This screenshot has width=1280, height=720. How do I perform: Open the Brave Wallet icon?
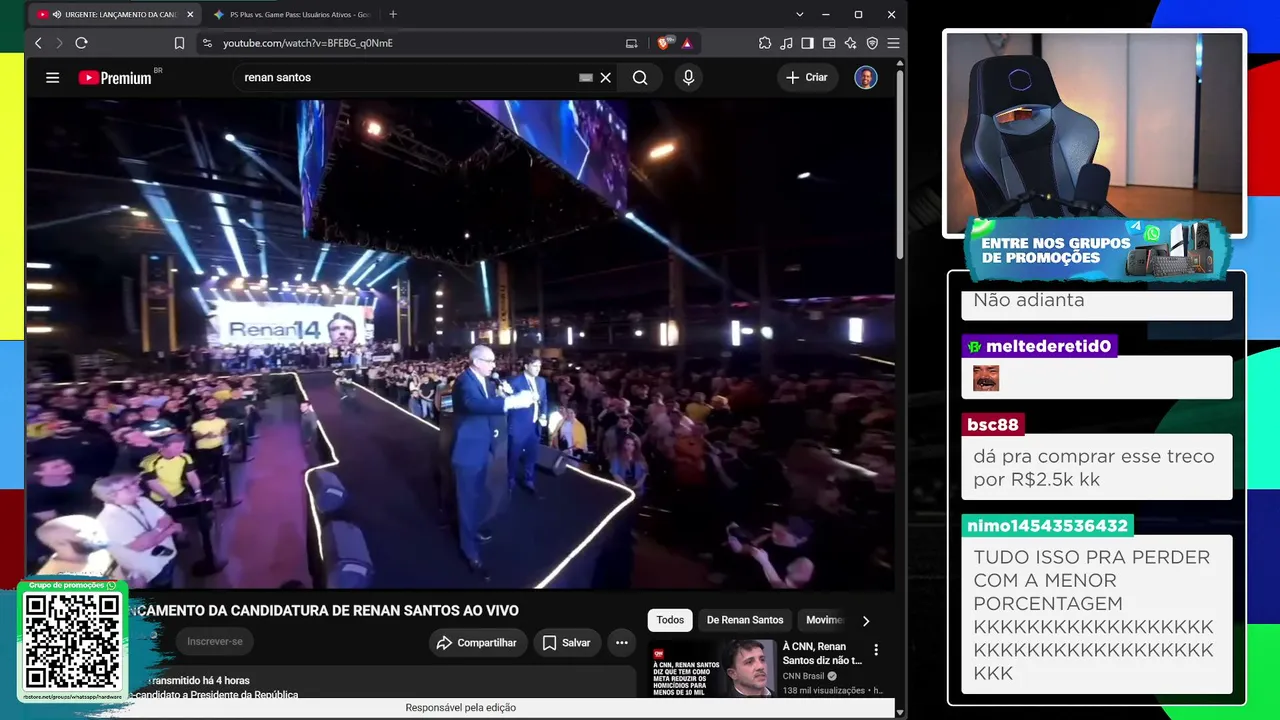pyautogui.click(x=829, y=43)
